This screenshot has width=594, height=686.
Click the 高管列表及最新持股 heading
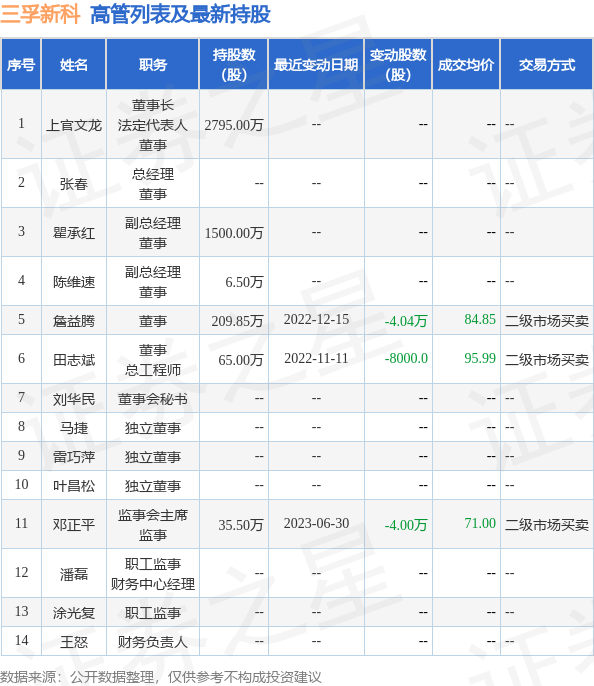pos(180,14)
